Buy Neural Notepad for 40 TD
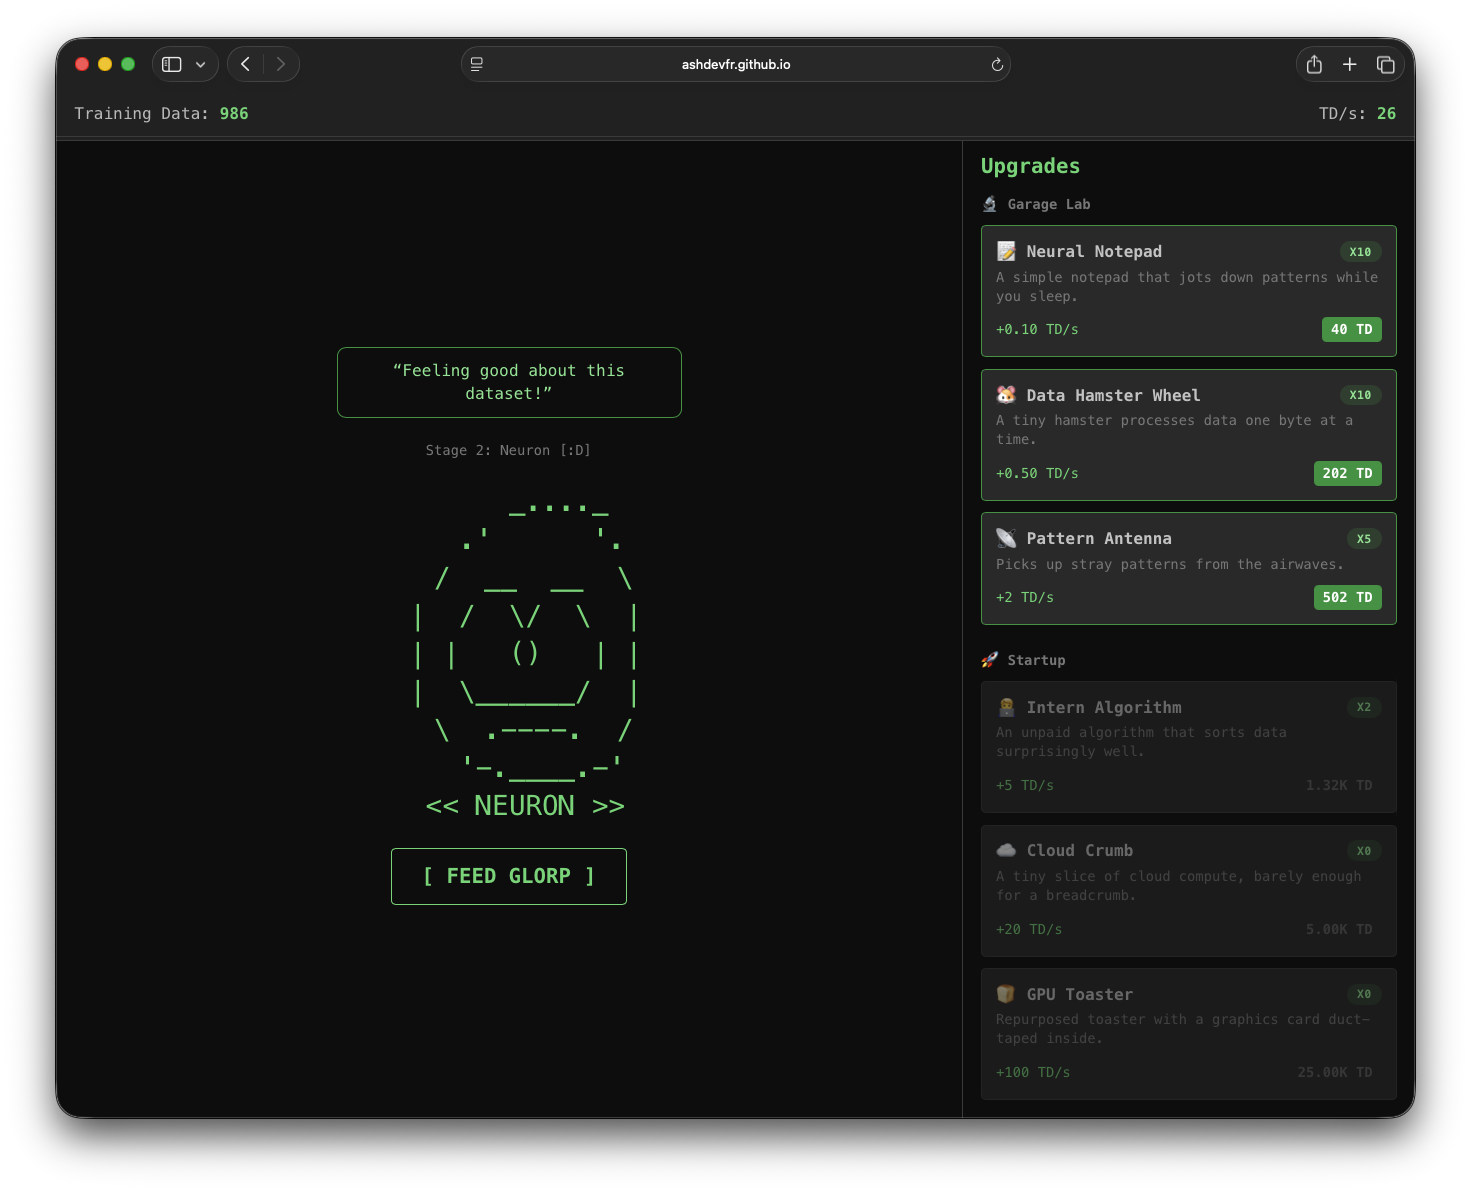Screen dimensions: 1471x1192 (x=1351, y=330)
